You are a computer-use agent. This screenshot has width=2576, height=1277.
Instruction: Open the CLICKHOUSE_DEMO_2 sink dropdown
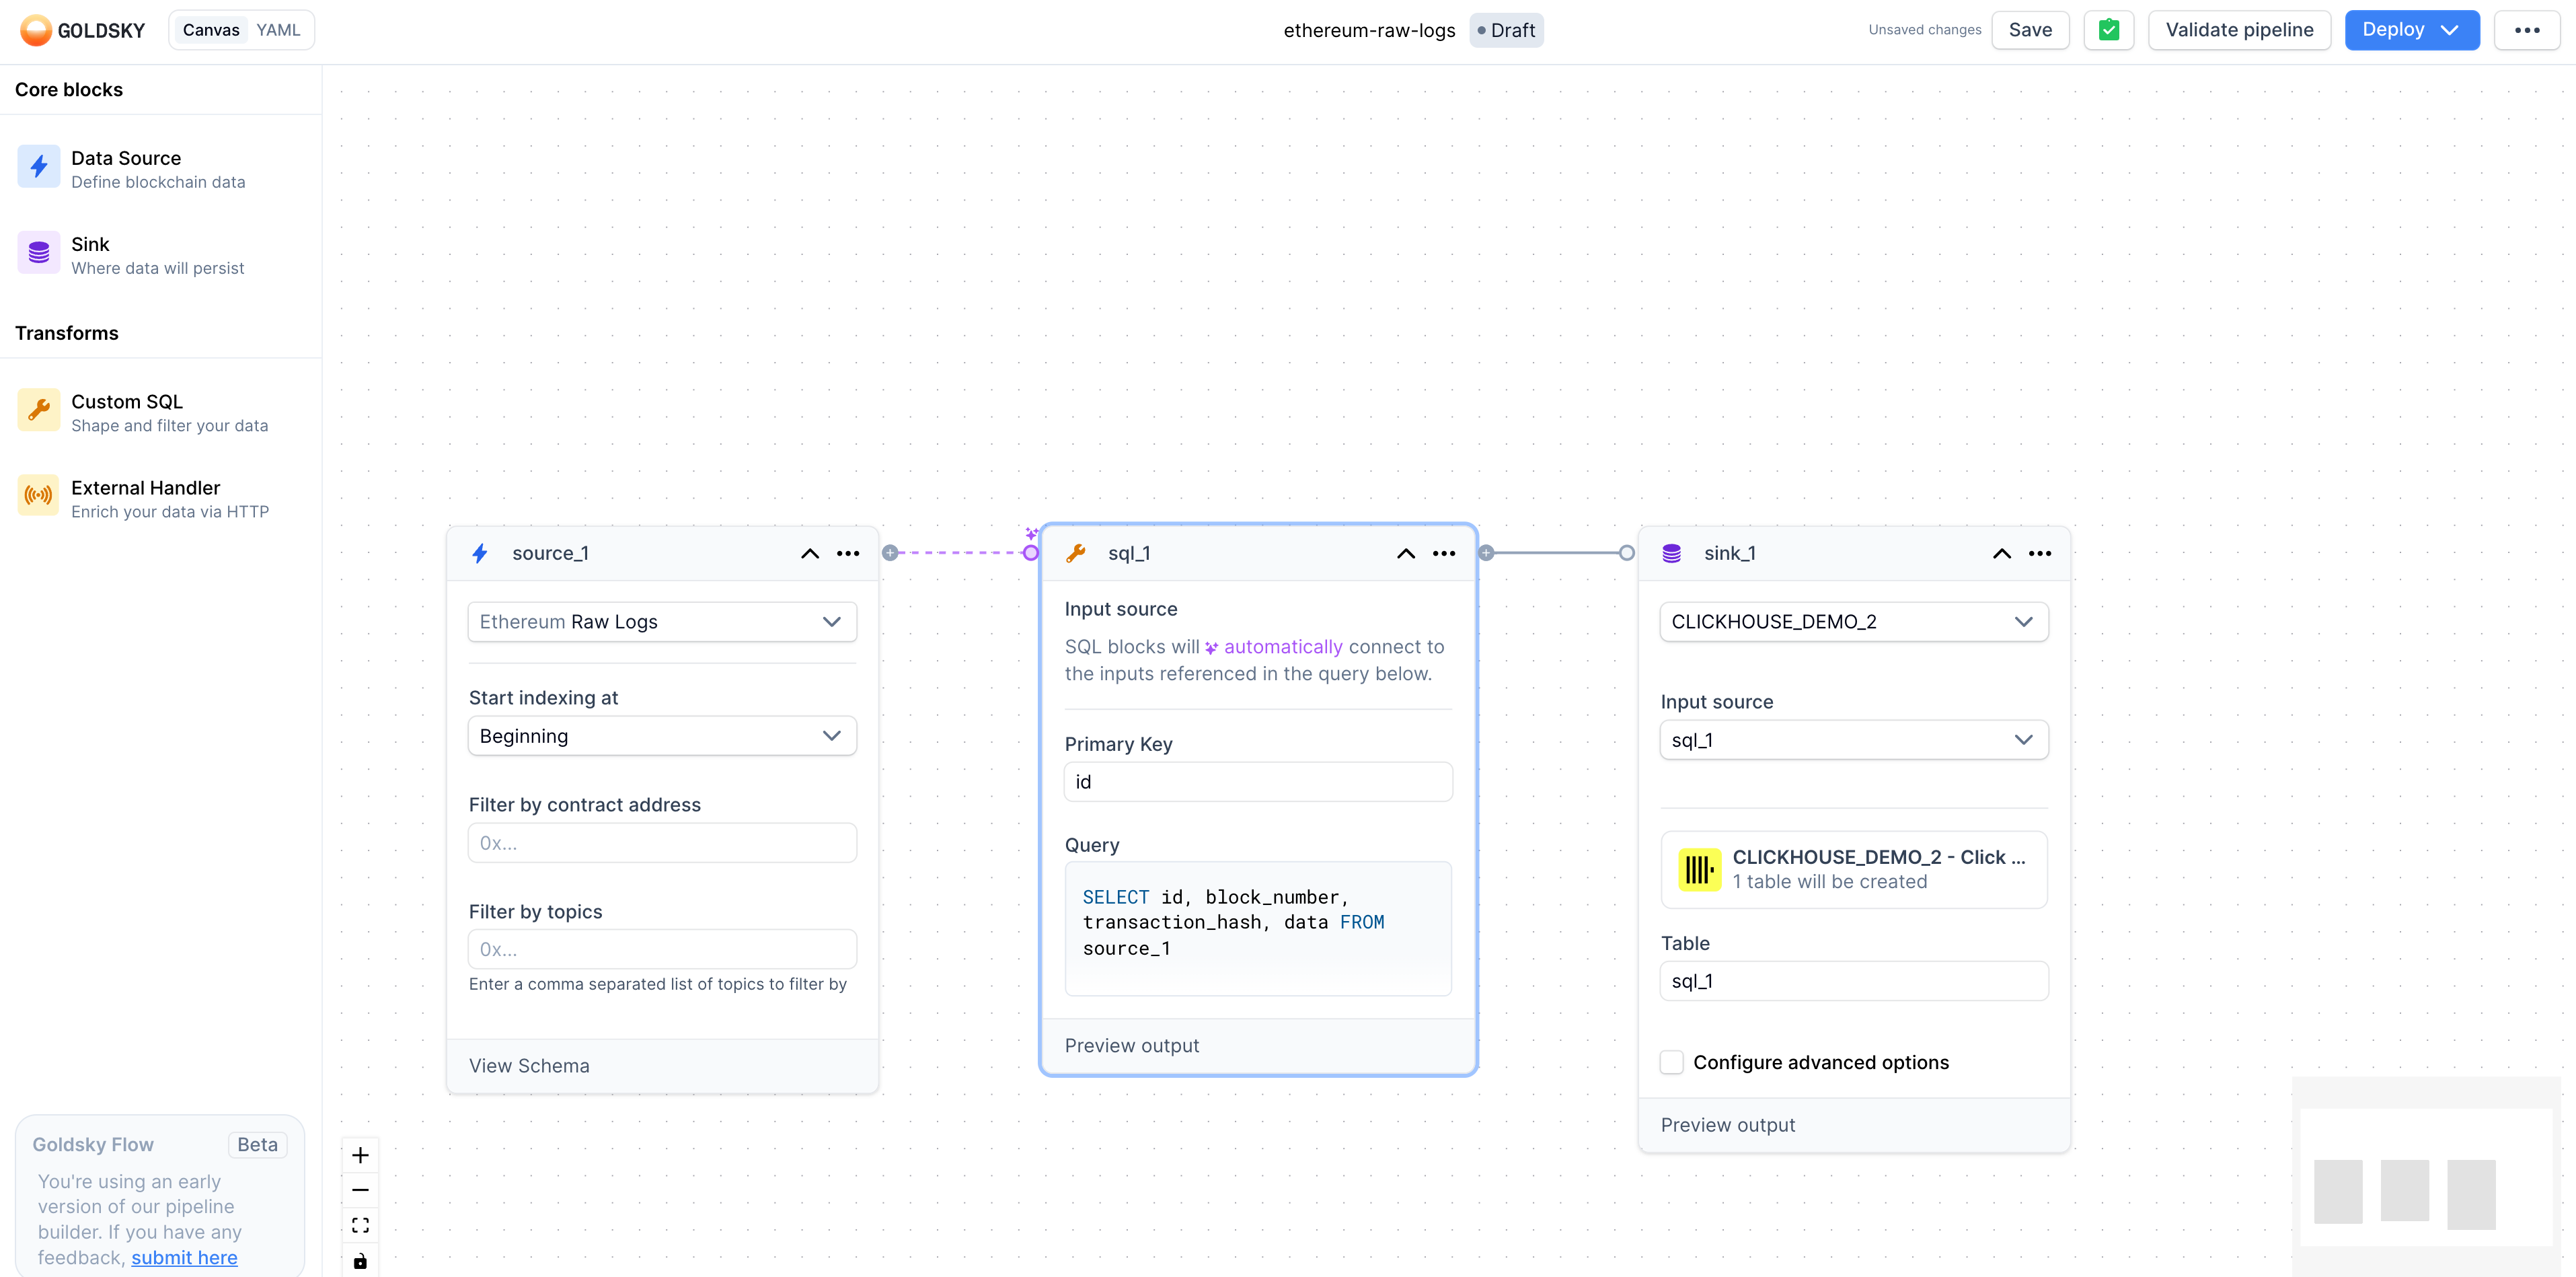click(x=1853, y=622)
